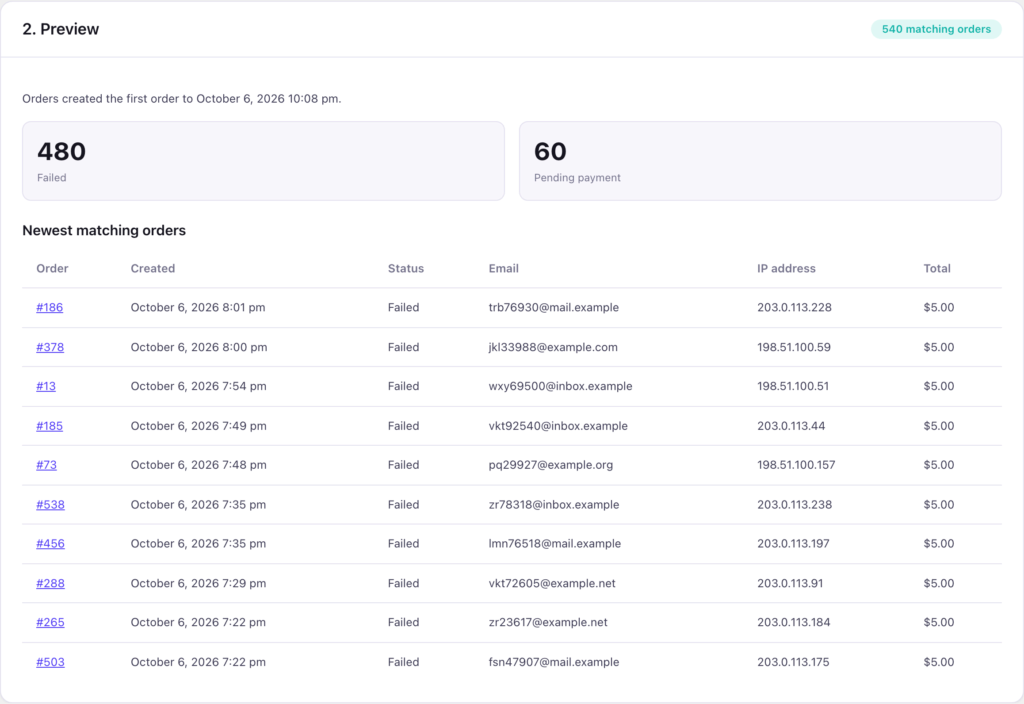Select email jkl33988@example.com
The width and height of the screenshot is (1024, 704).
click(553, 347)
